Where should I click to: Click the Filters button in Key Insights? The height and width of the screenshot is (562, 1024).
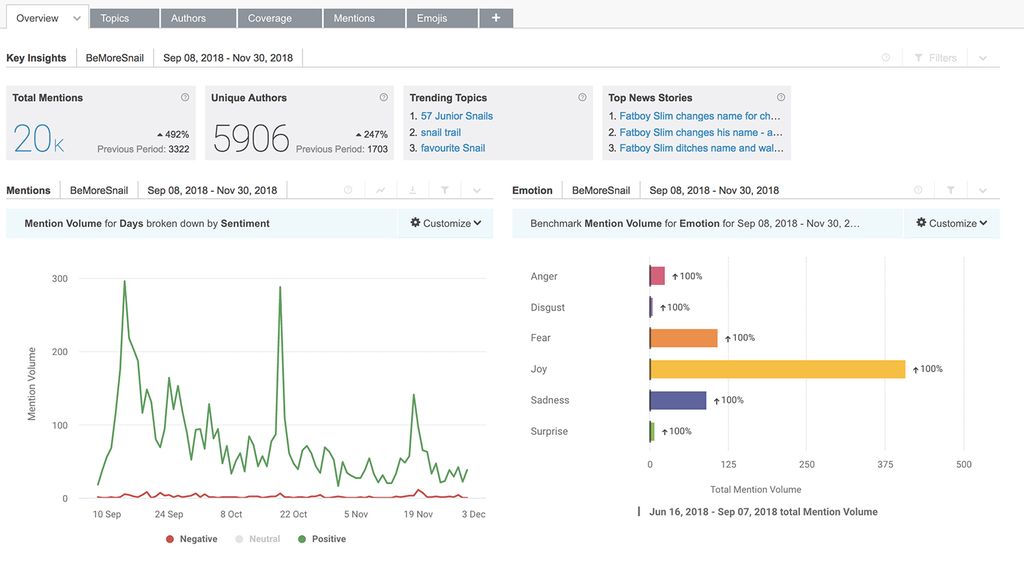pyautogui.click(x=935, y=58)
